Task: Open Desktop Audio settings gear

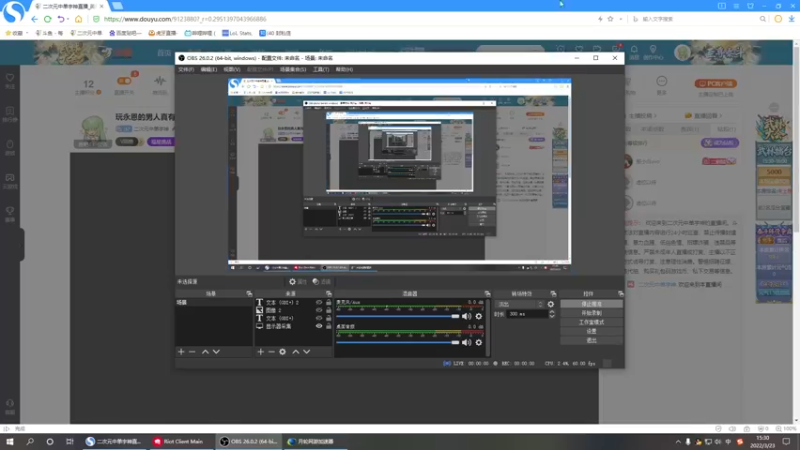Action: click(x=479, y=342)
